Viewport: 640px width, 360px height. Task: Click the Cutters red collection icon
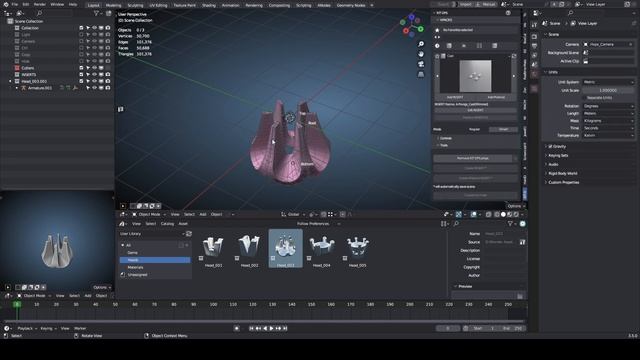17,68
